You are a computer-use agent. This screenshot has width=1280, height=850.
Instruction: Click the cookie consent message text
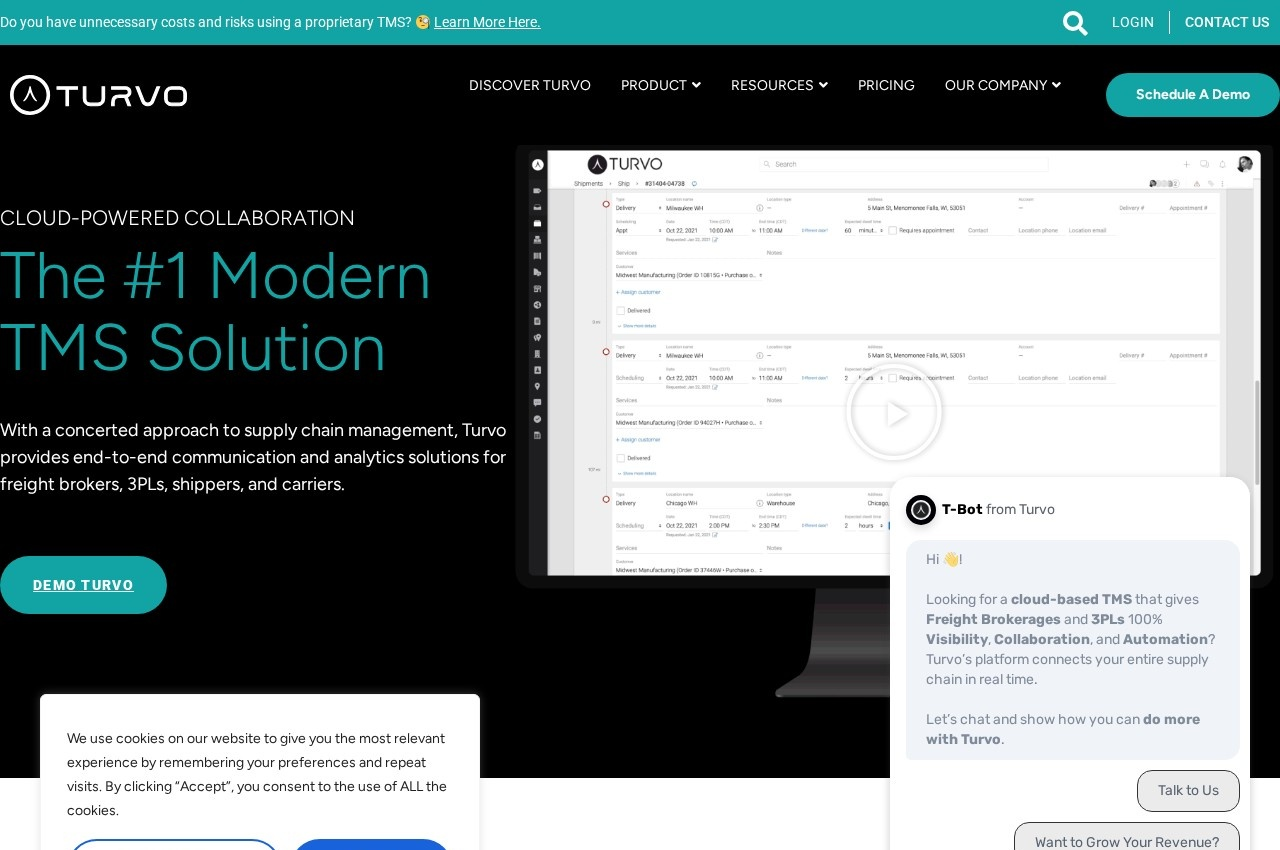(257, 774)
